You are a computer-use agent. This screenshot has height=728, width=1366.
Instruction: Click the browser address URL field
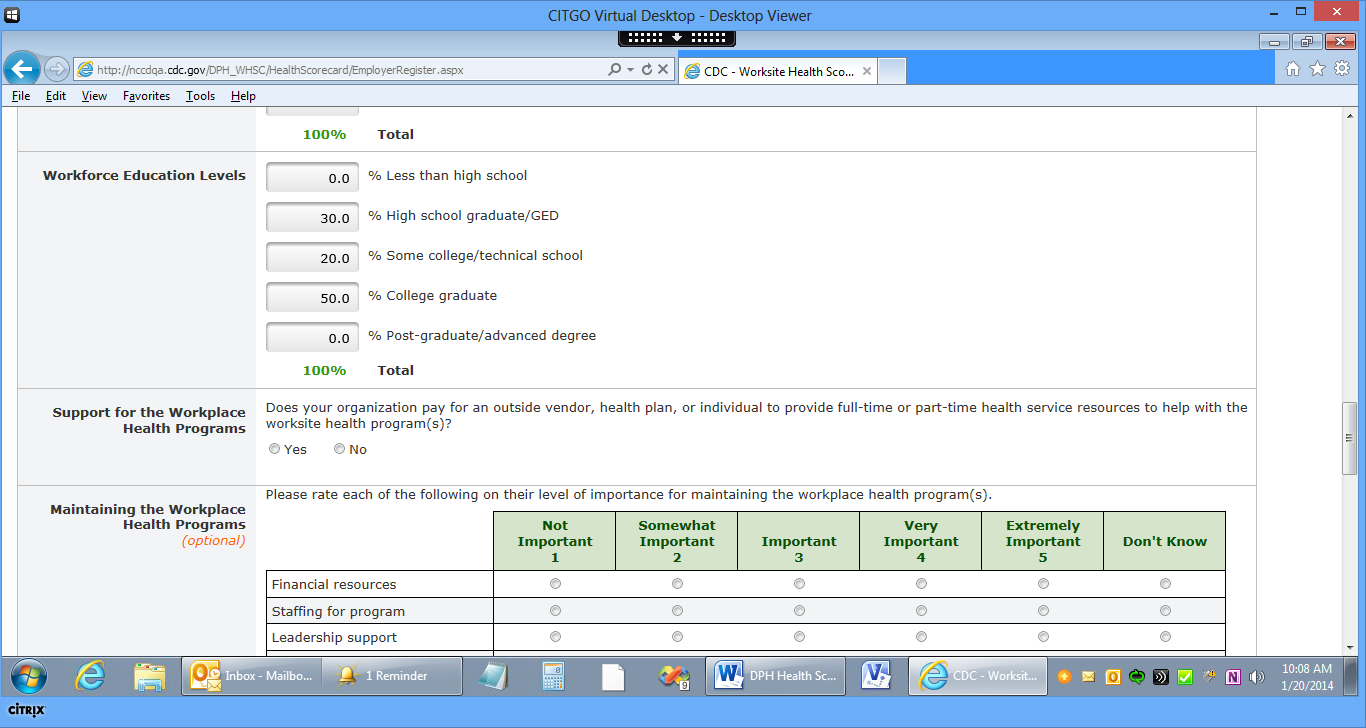[x=340, y=70]
